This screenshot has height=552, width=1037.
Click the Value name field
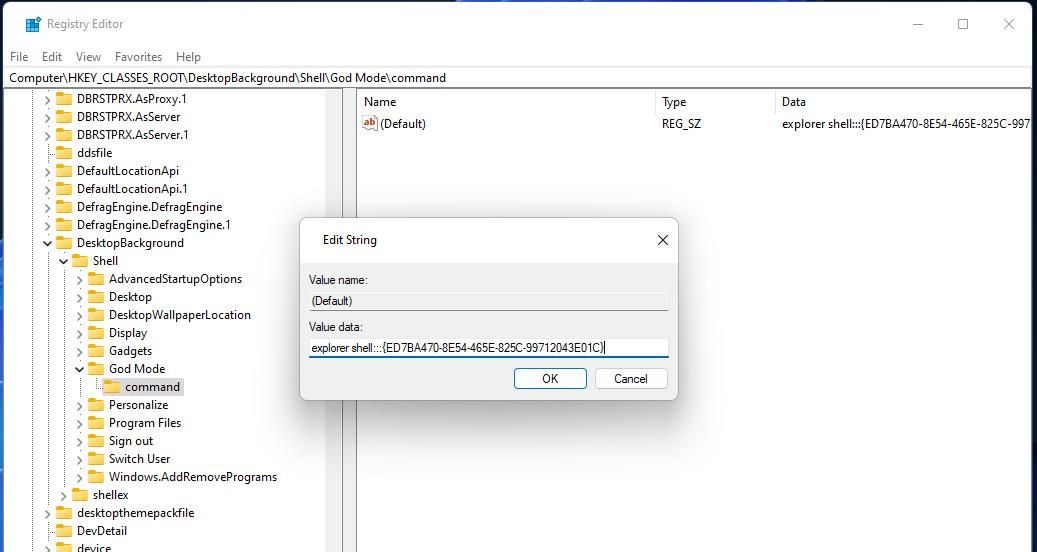point(489,301)
